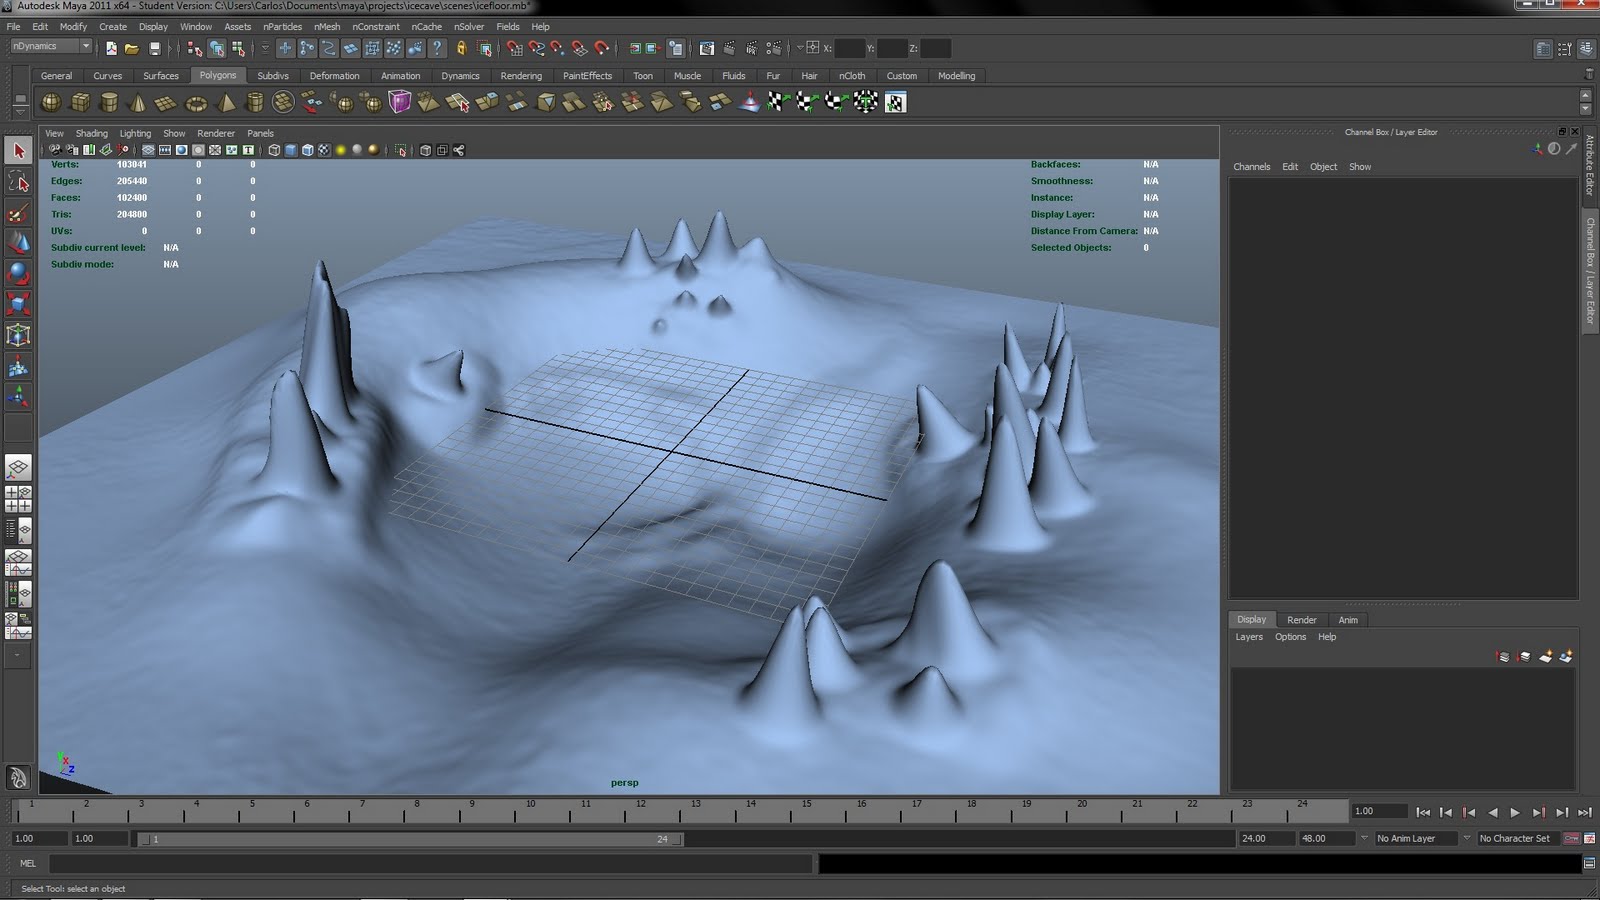
Task: Toggle the auto keyframe button
Action: [x=1571, y=838]
